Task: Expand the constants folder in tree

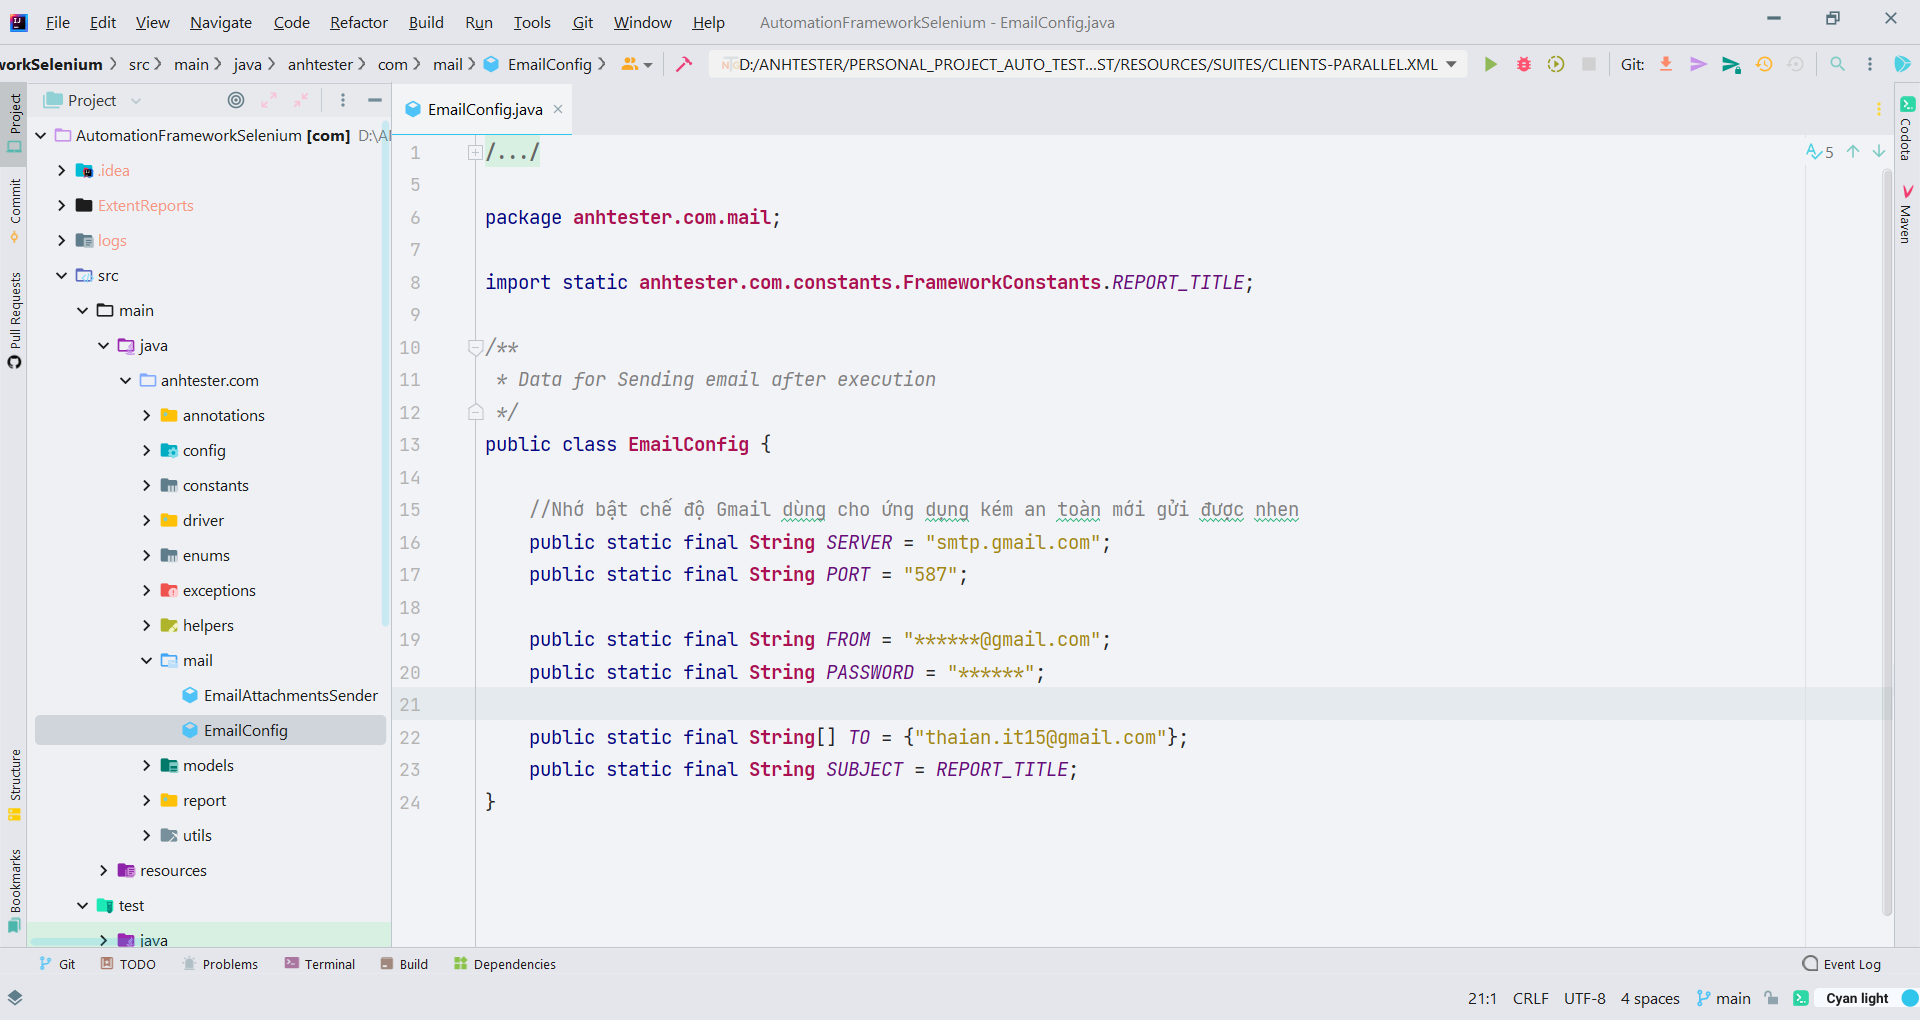Action: pos(147,486)
